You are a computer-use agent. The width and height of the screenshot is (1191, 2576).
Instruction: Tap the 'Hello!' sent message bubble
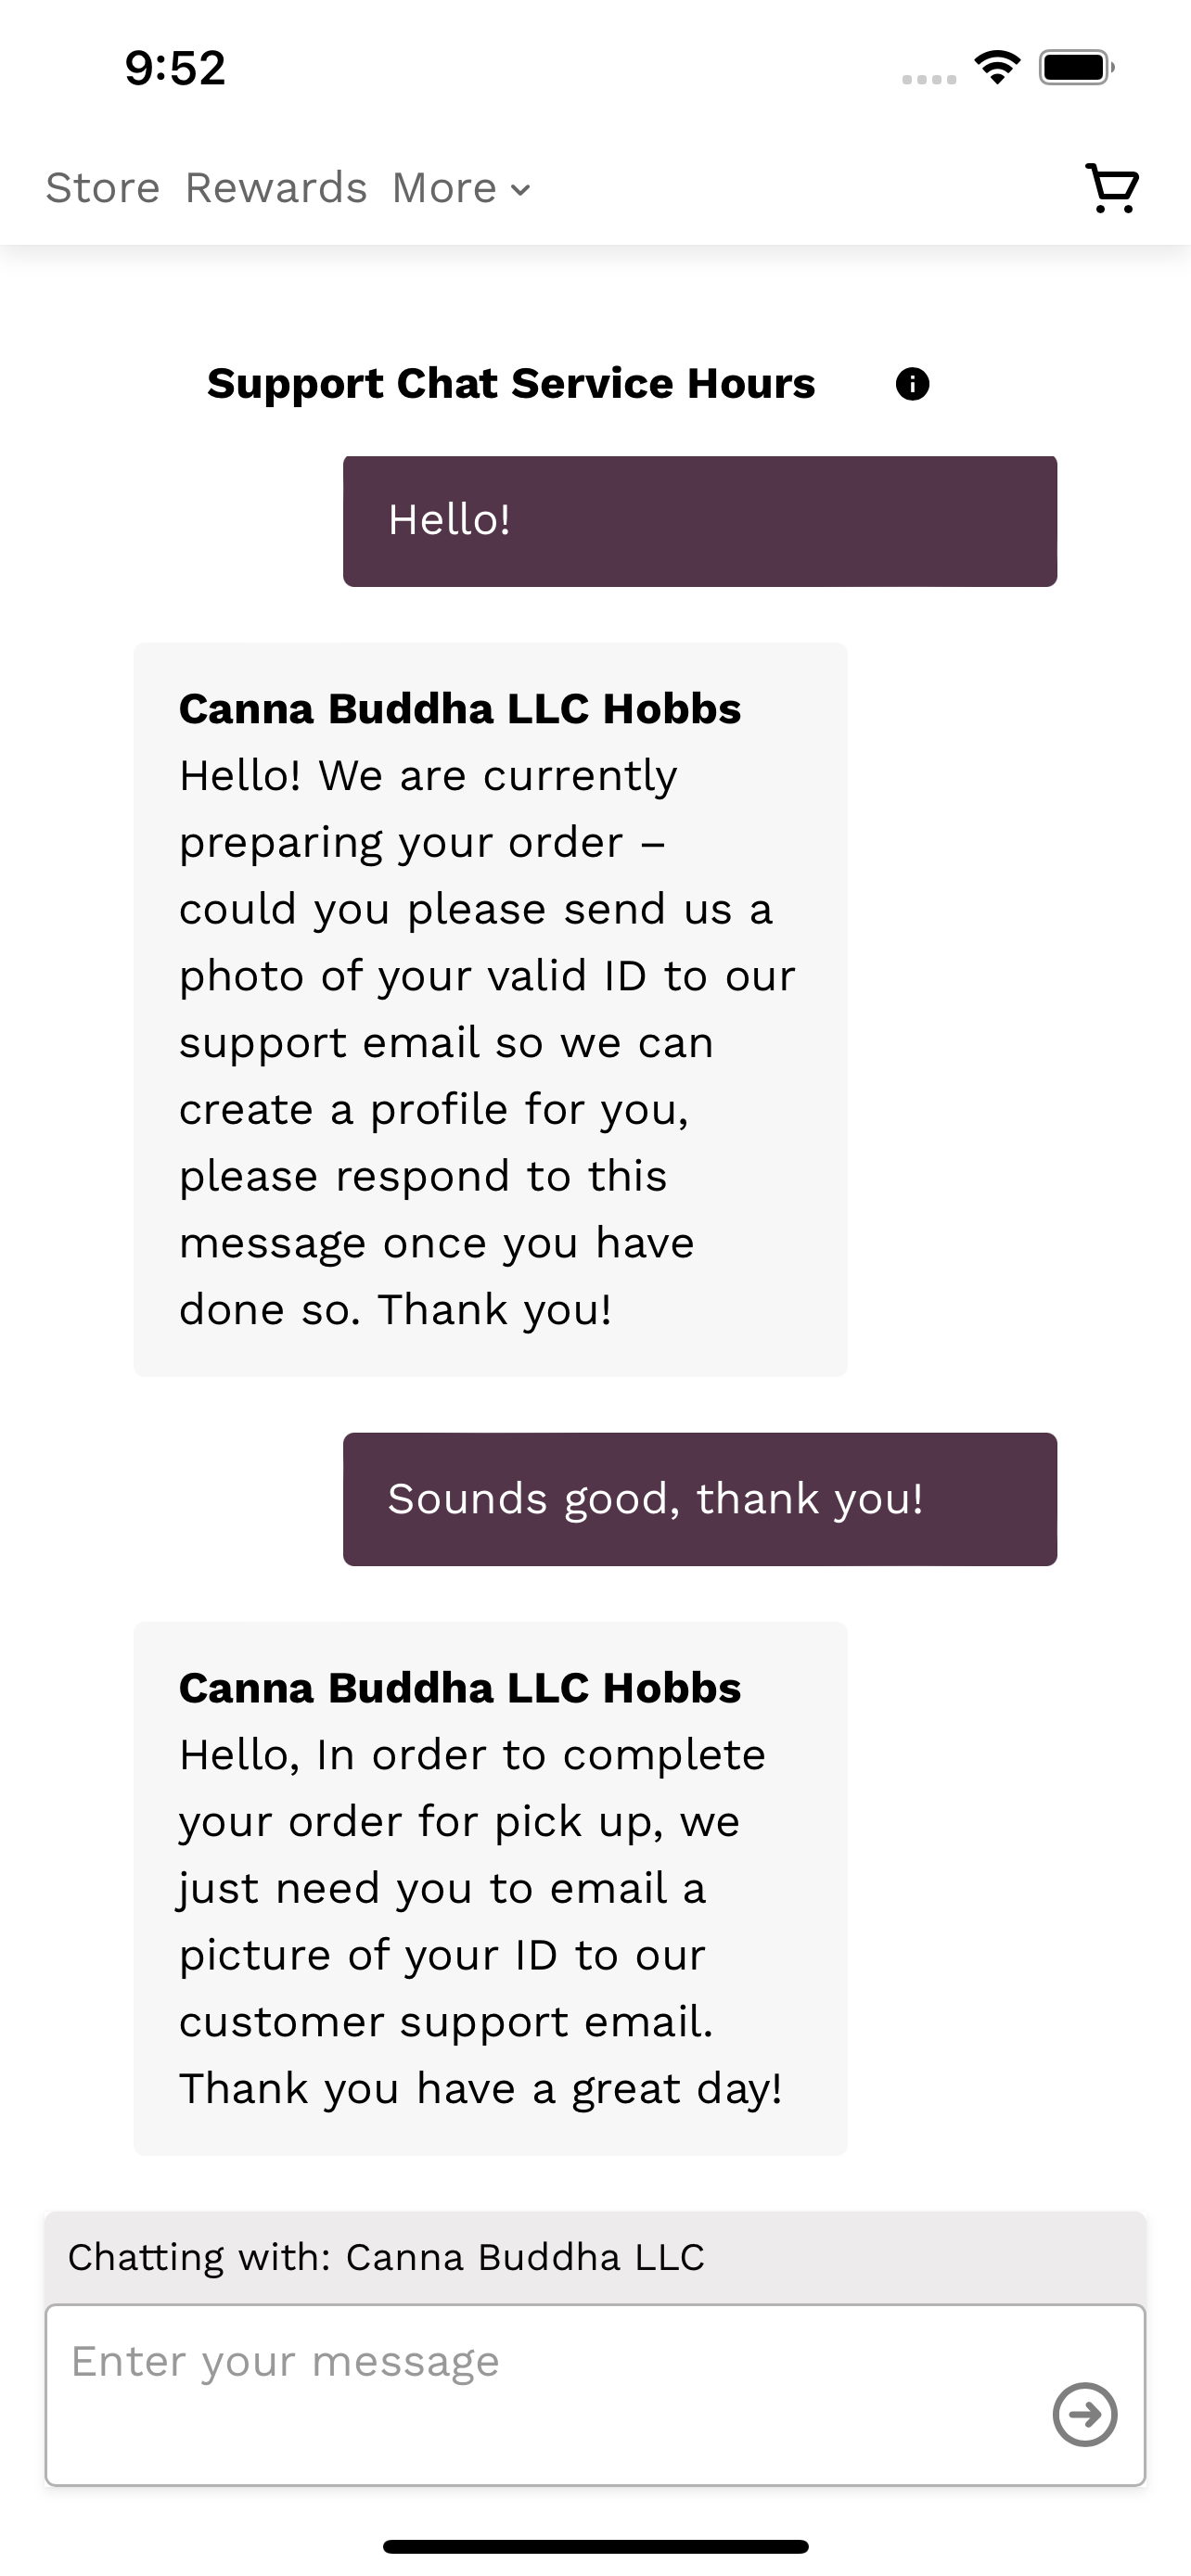tap(700, 521)
